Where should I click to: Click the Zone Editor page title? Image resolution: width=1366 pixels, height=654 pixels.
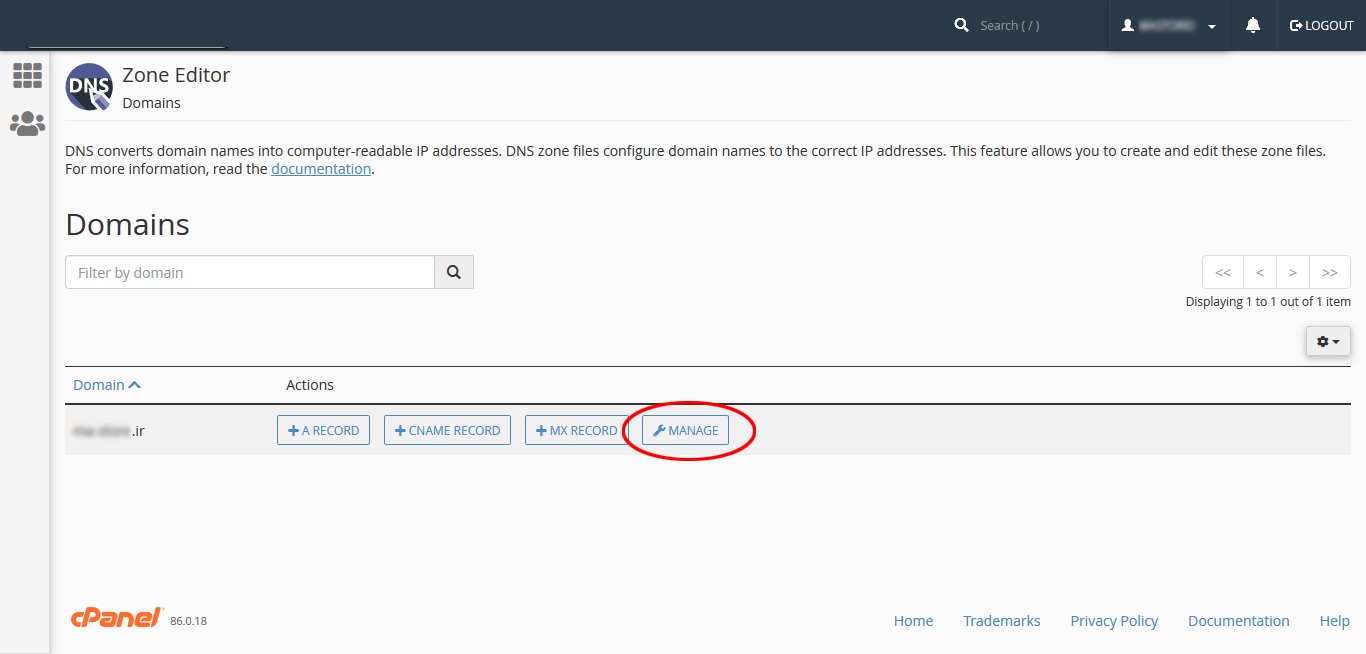(x=176, y=75)
